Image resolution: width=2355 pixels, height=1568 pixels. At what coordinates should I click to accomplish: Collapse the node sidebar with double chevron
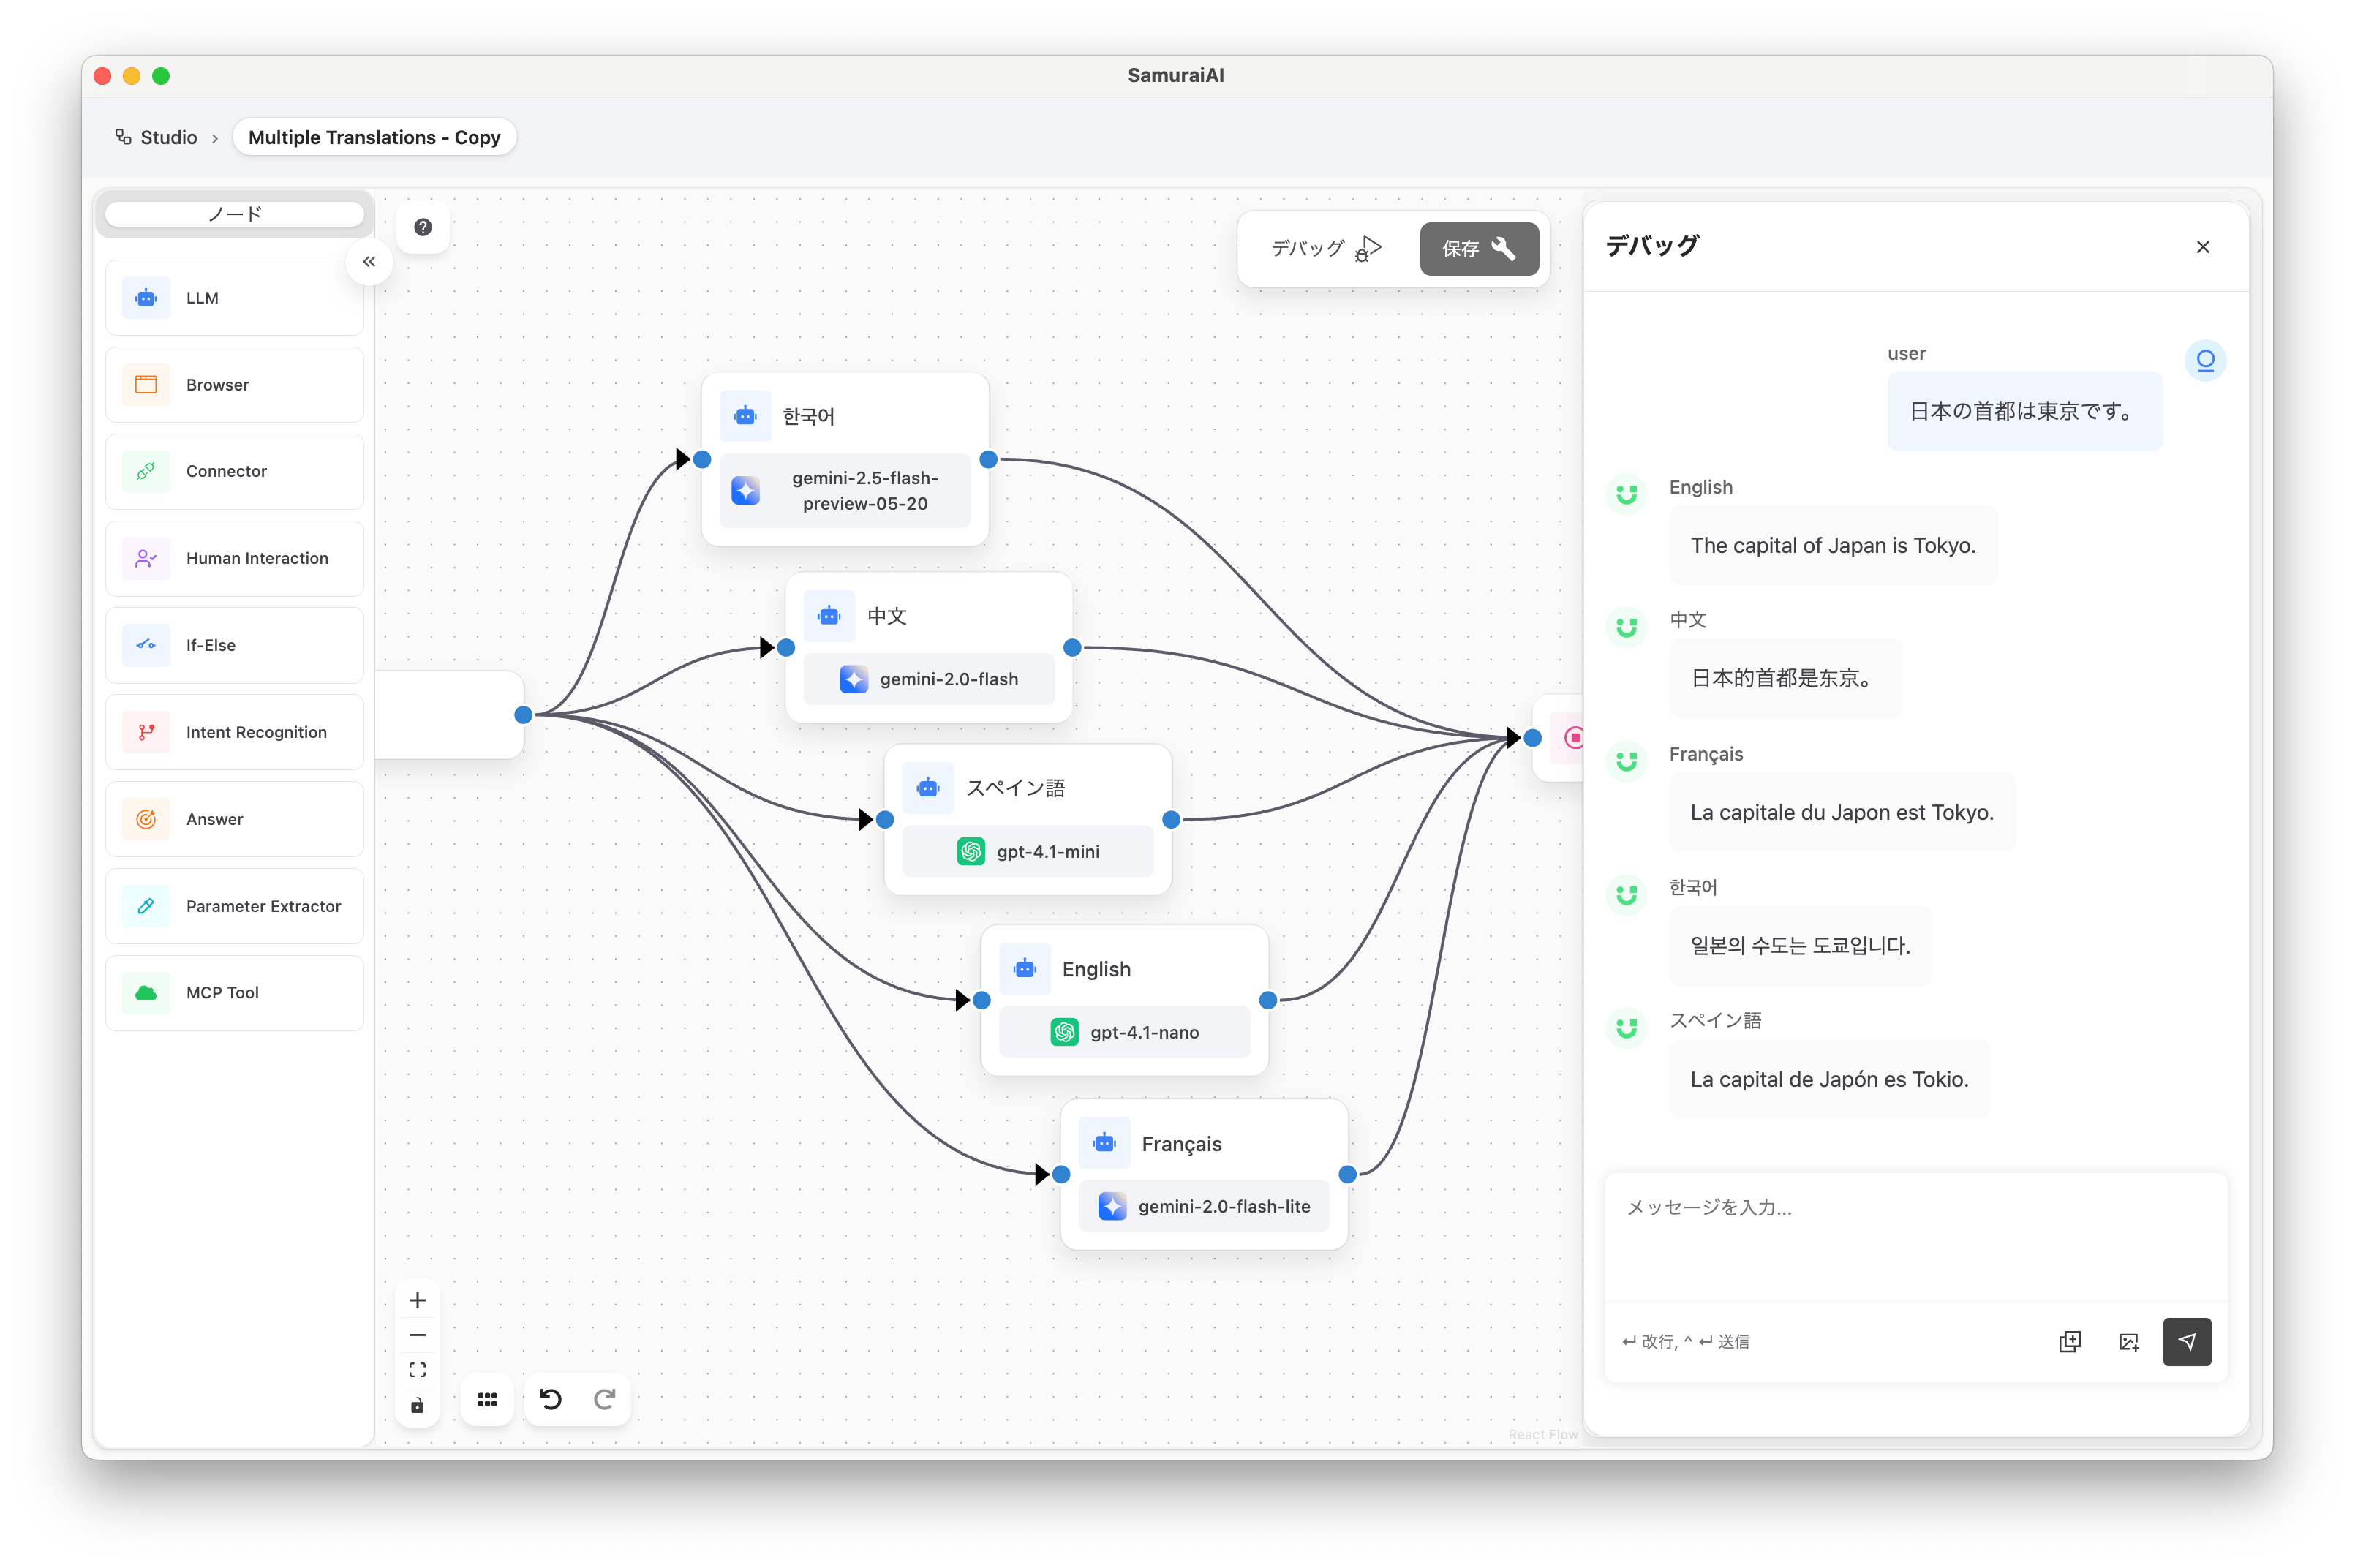pos(369,262)
